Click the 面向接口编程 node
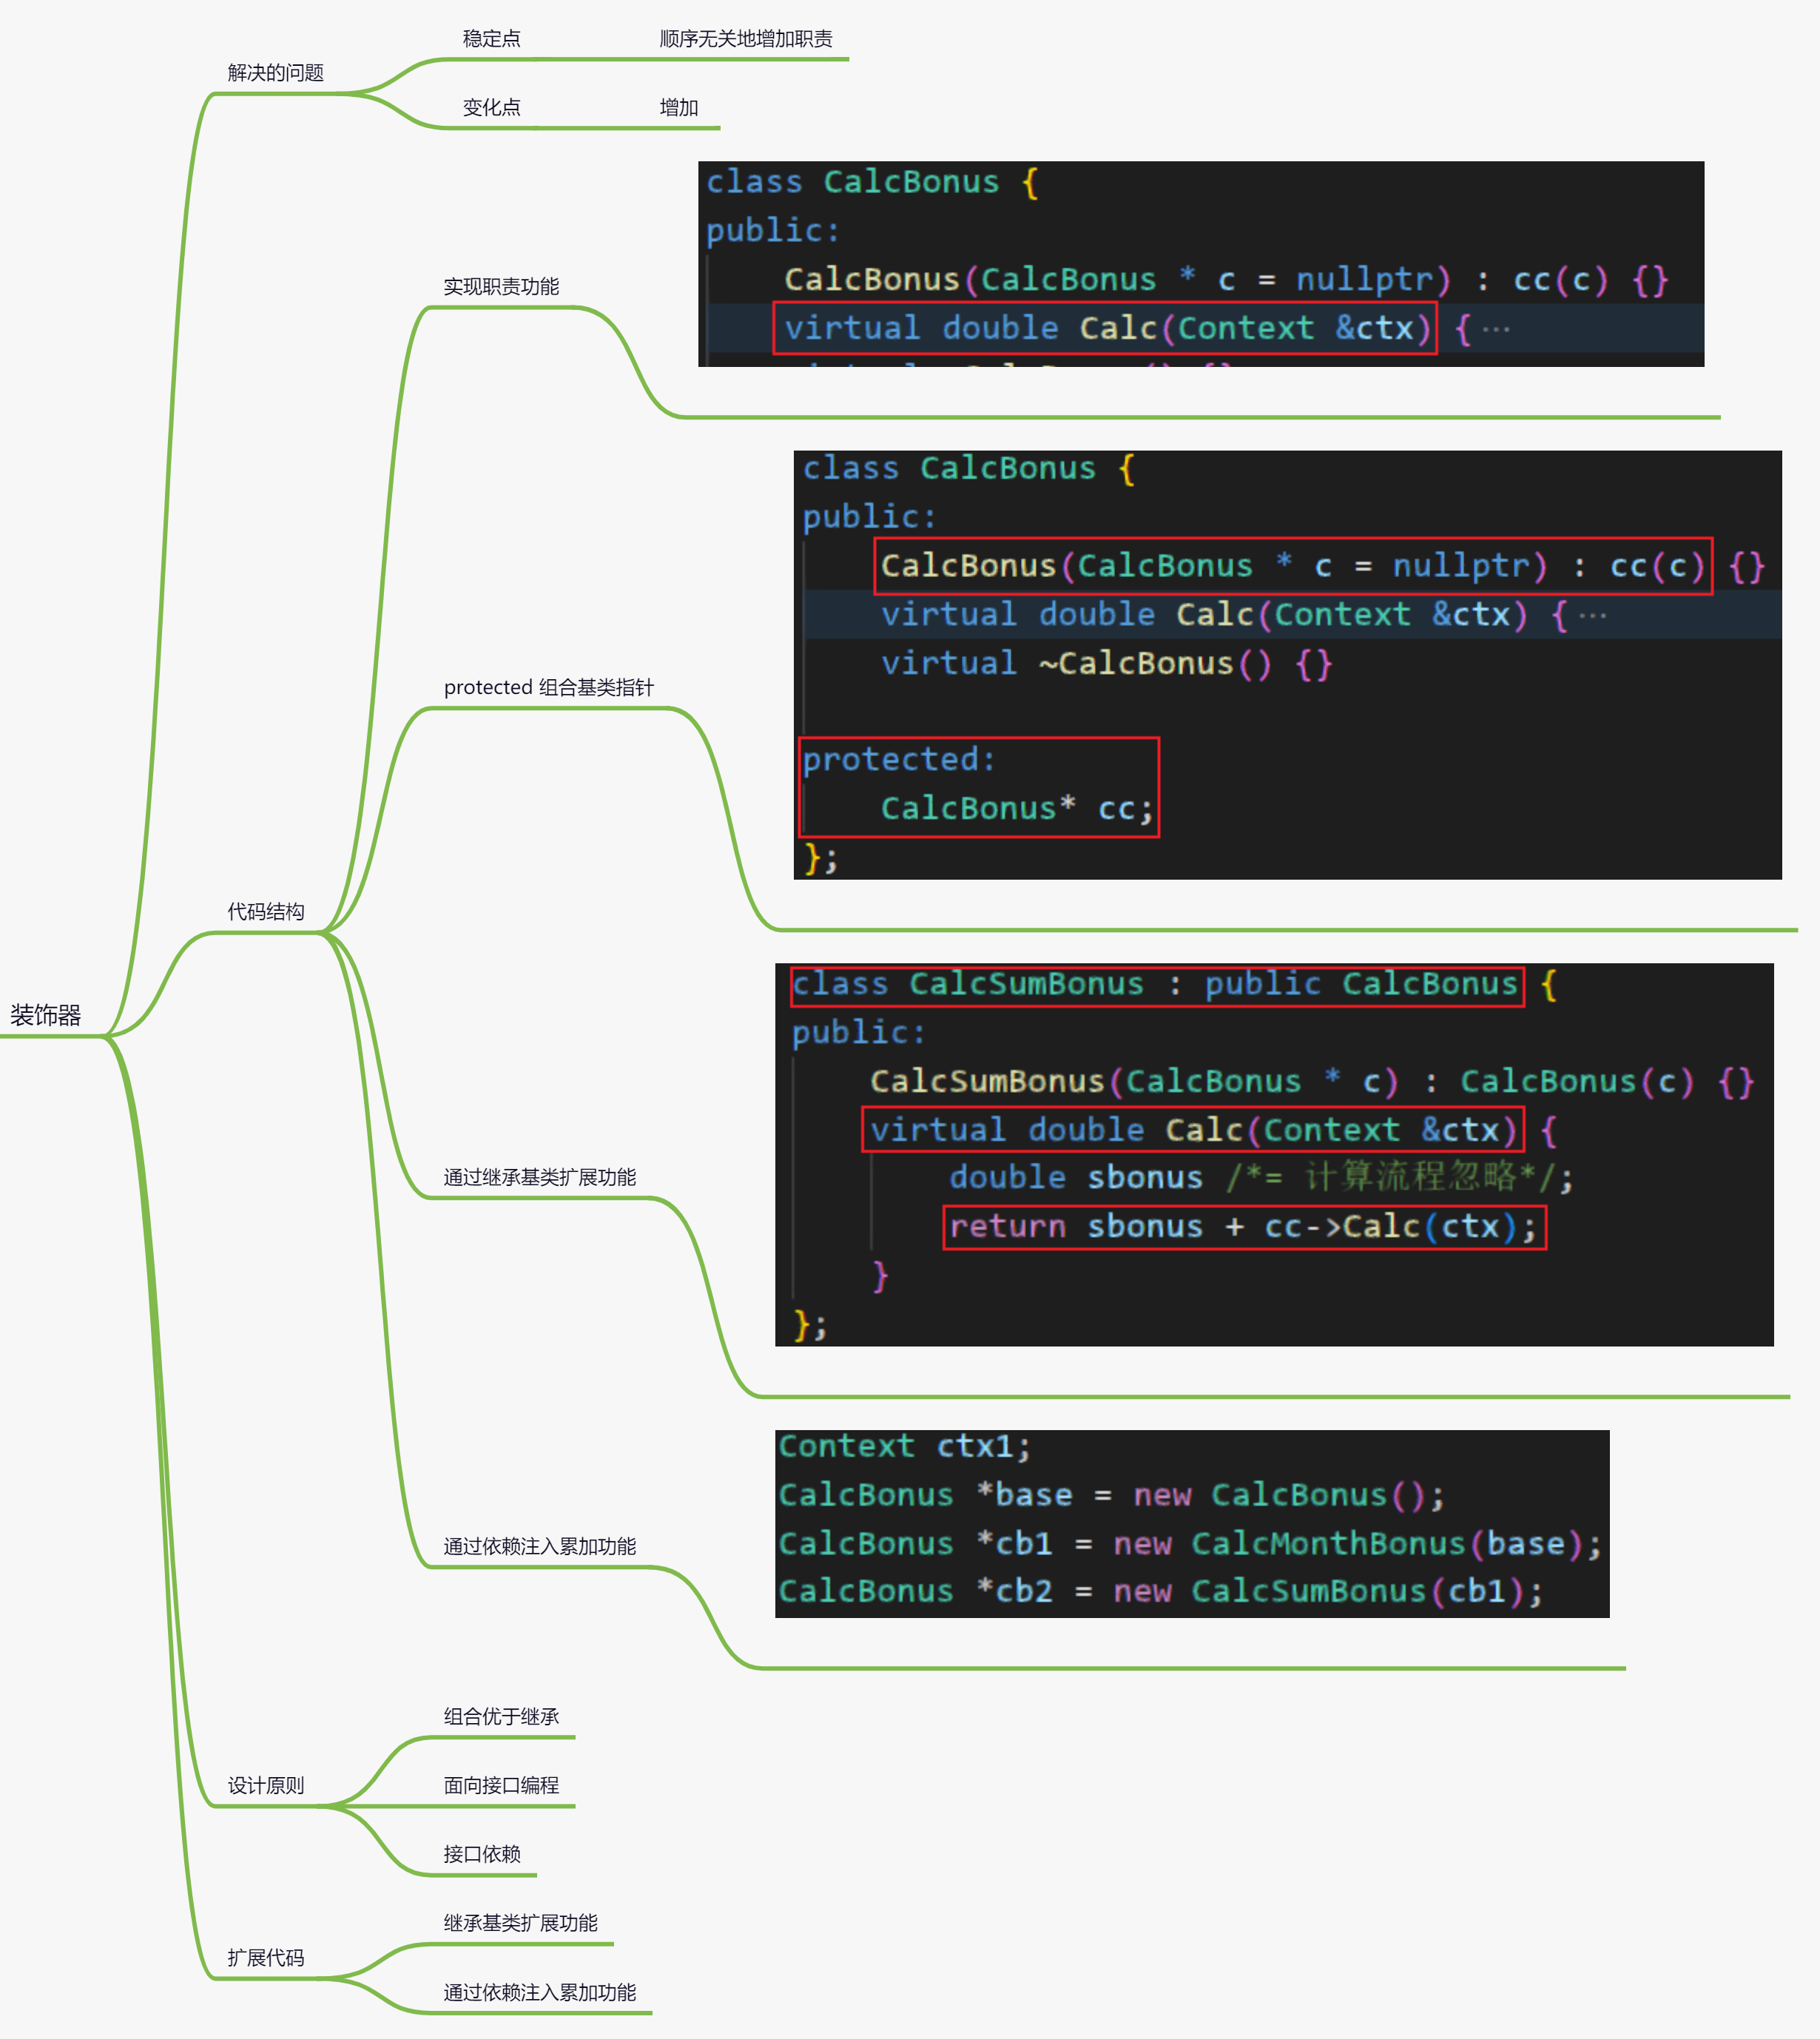 [x=501, y=1786]
